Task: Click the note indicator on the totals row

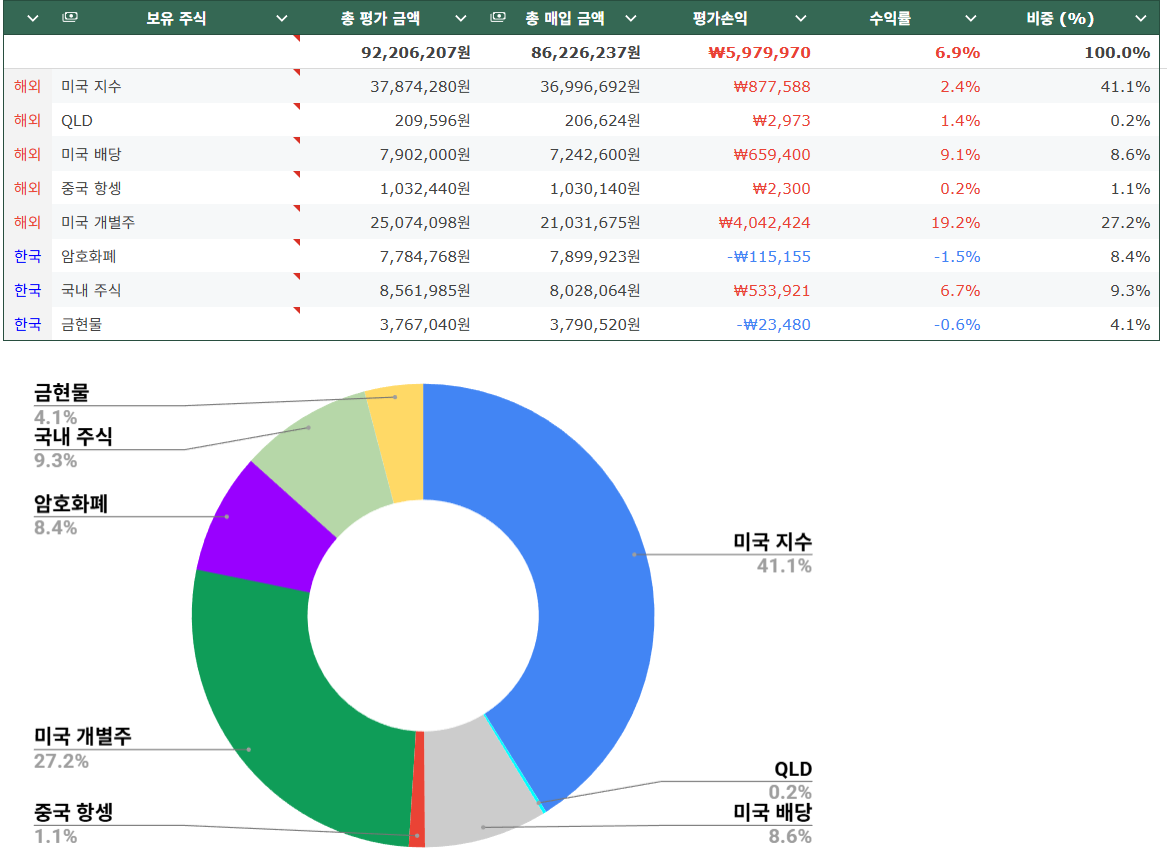Action: point(297,38)
